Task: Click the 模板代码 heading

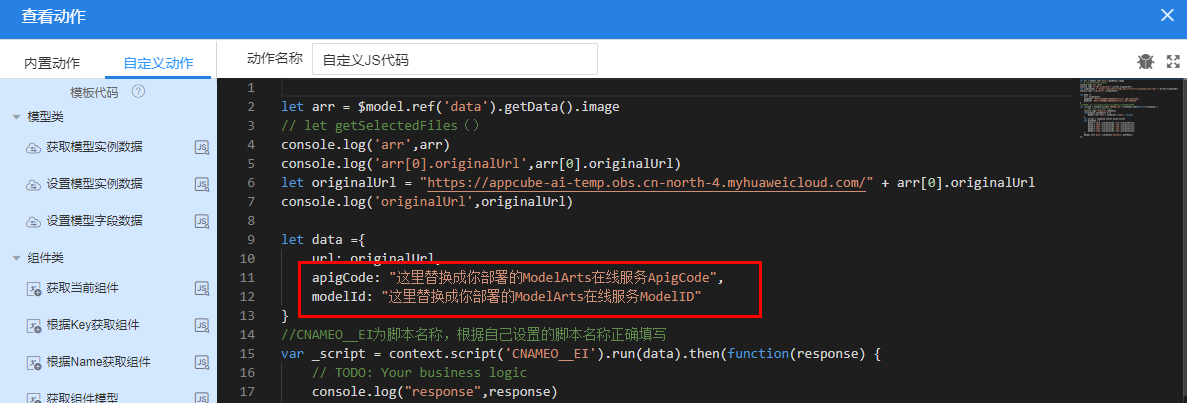Action: (x=94, y=92)
